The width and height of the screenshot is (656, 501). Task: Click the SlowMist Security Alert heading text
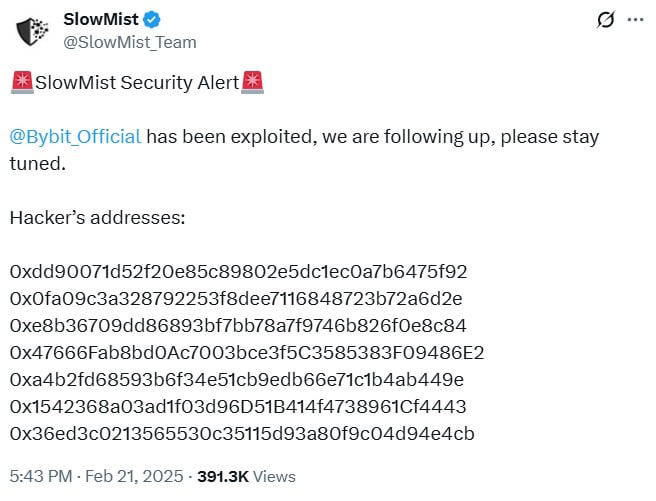137,83
